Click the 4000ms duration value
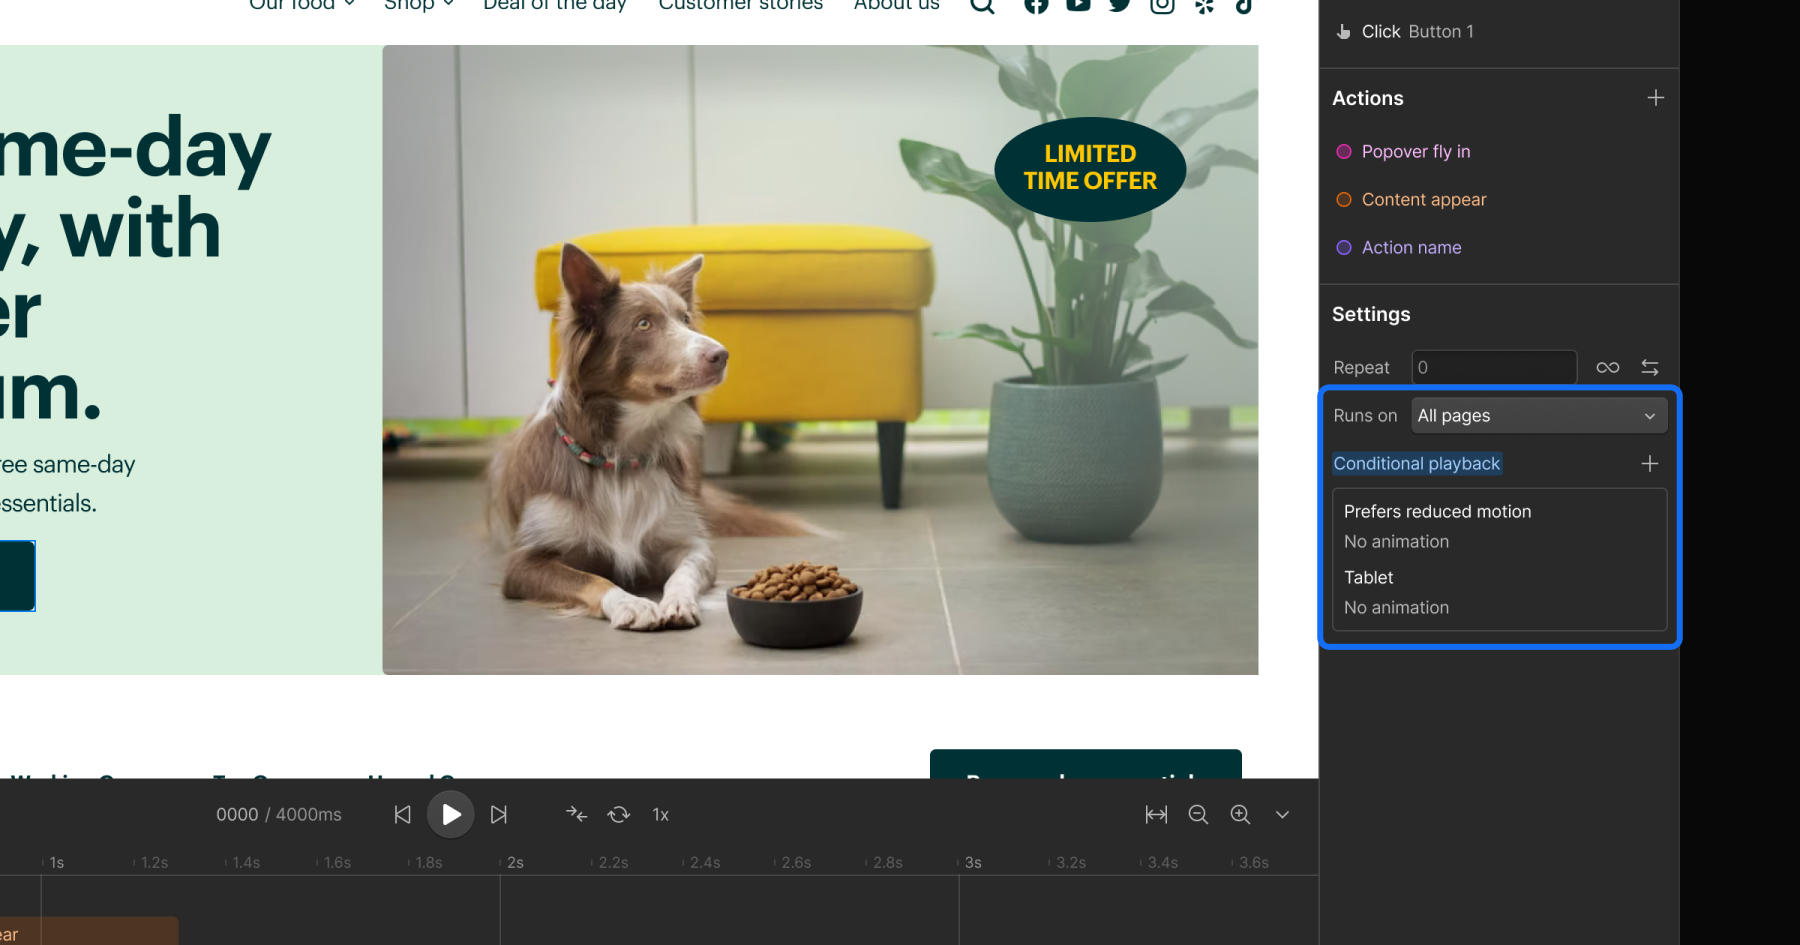This screenshot has height=945, width=1800. (x=309, y=815)
